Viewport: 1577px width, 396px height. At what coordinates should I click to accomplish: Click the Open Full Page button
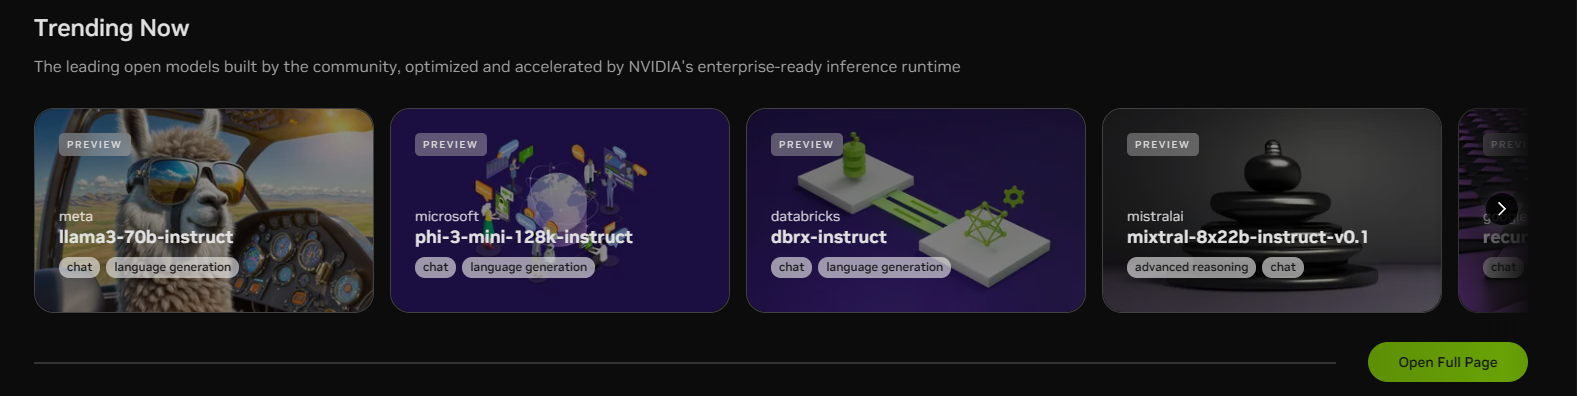point(1448,362)
